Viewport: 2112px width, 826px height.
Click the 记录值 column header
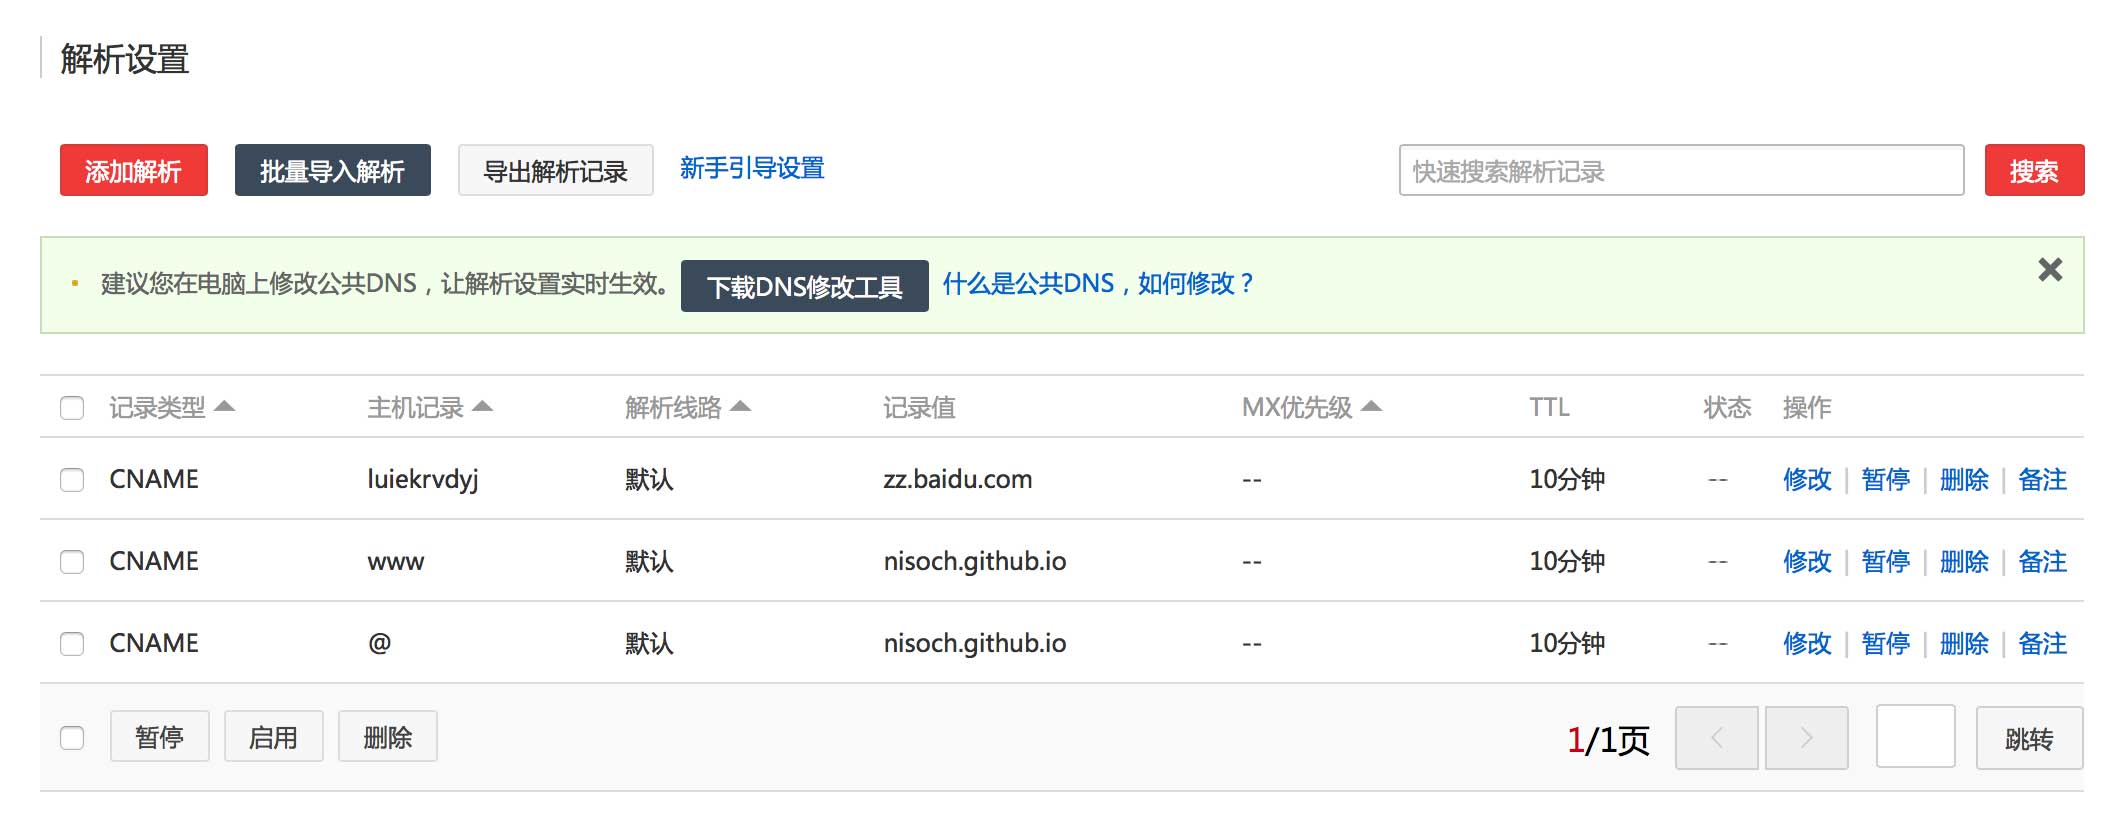point(919,408)
